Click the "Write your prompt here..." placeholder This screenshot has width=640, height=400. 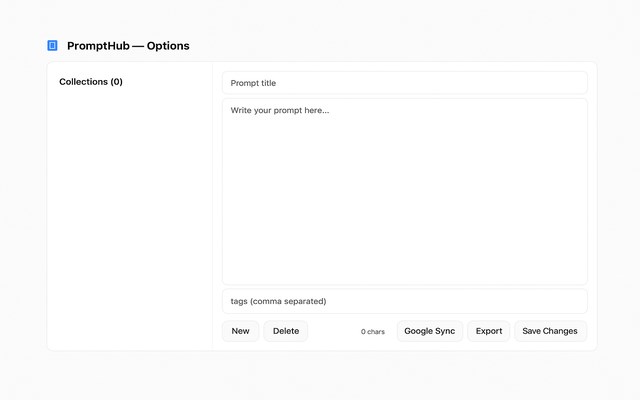coord(280,110)
